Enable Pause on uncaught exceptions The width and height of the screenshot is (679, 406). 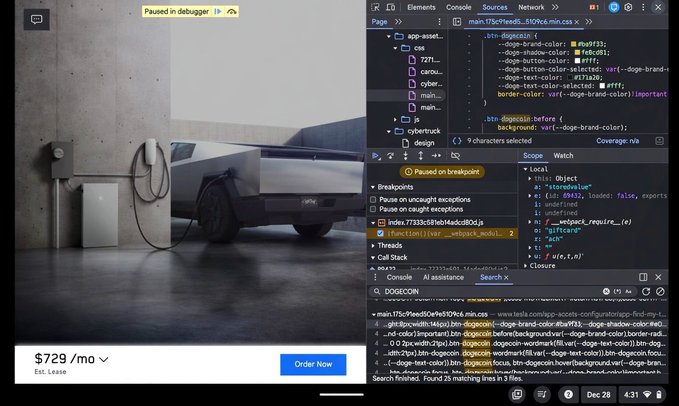click(x=373, y=200)
